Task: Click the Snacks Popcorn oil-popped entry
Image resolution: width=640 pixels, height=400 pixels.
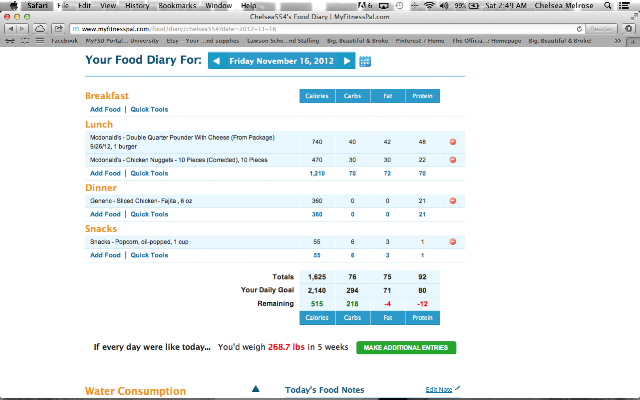Action: (139, 242)
